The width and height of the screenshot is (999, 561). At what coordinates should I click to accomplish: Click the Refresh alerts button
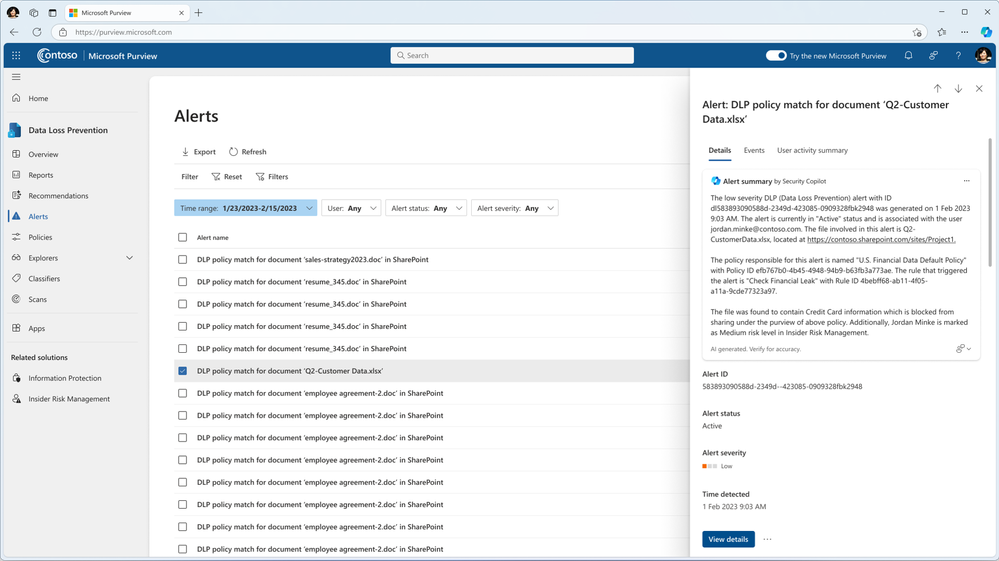click(248, 152)
